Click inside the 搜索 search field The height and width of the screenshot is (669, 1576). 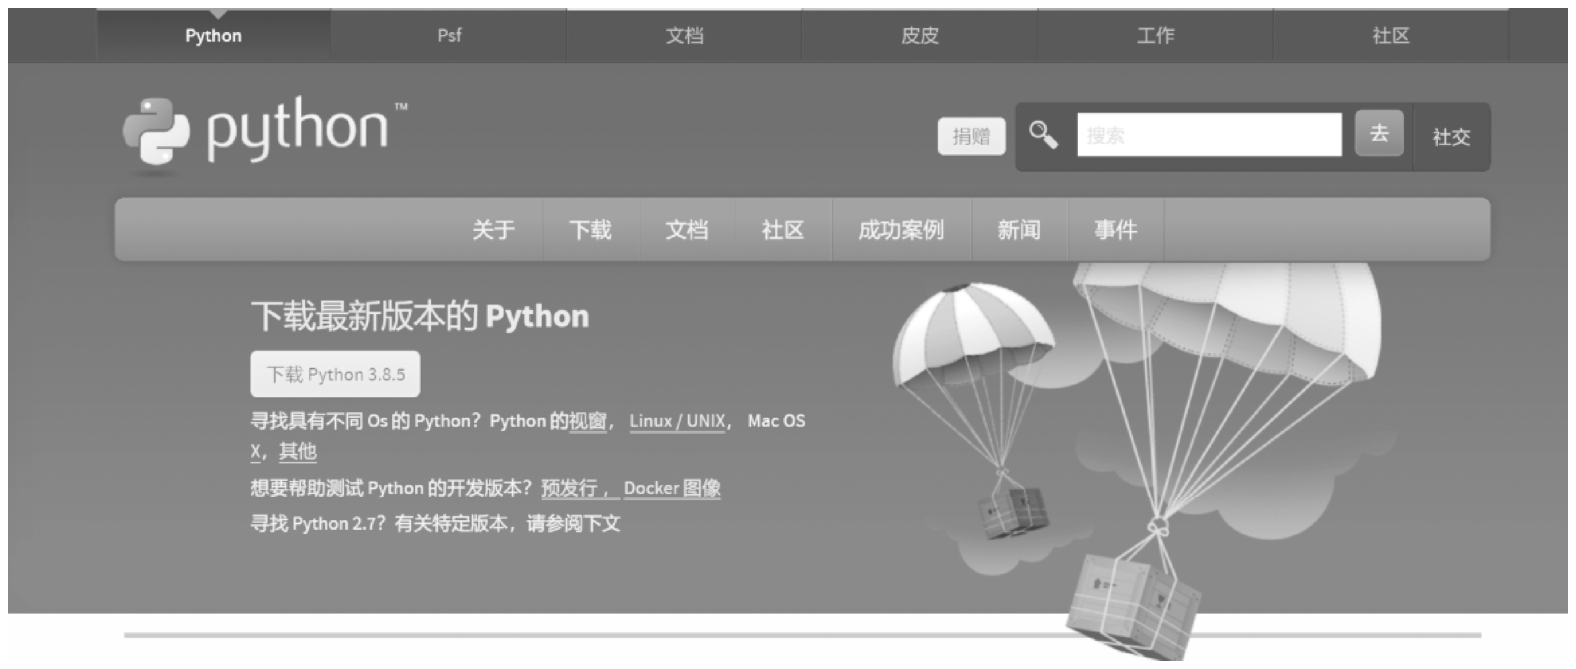1208,135
